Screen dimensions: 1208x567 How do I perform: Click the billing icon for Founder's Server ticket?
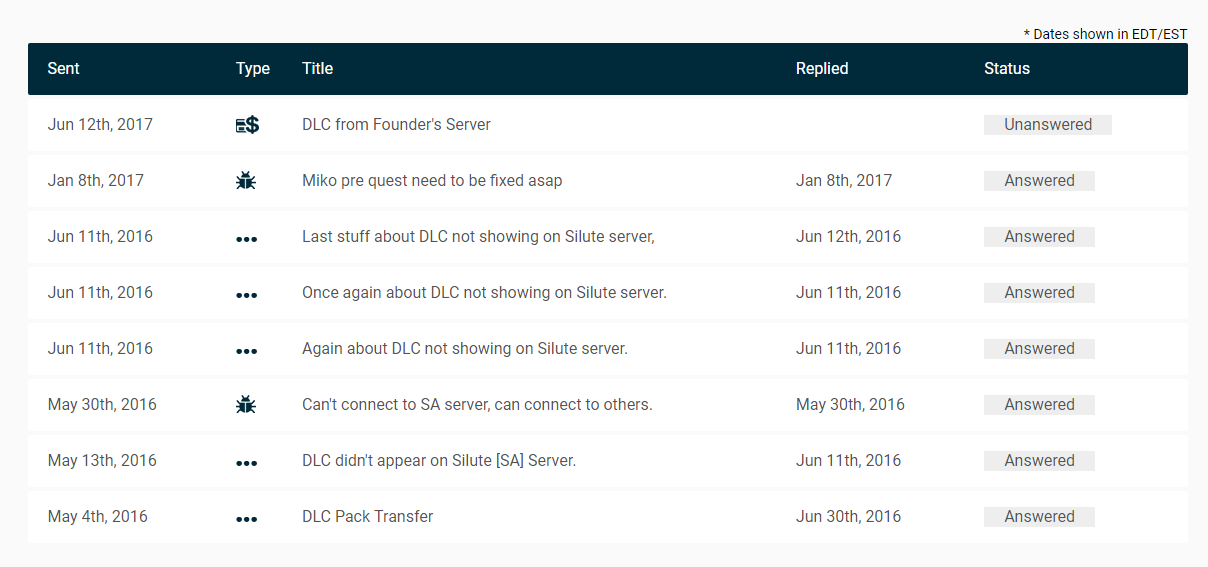247,125
